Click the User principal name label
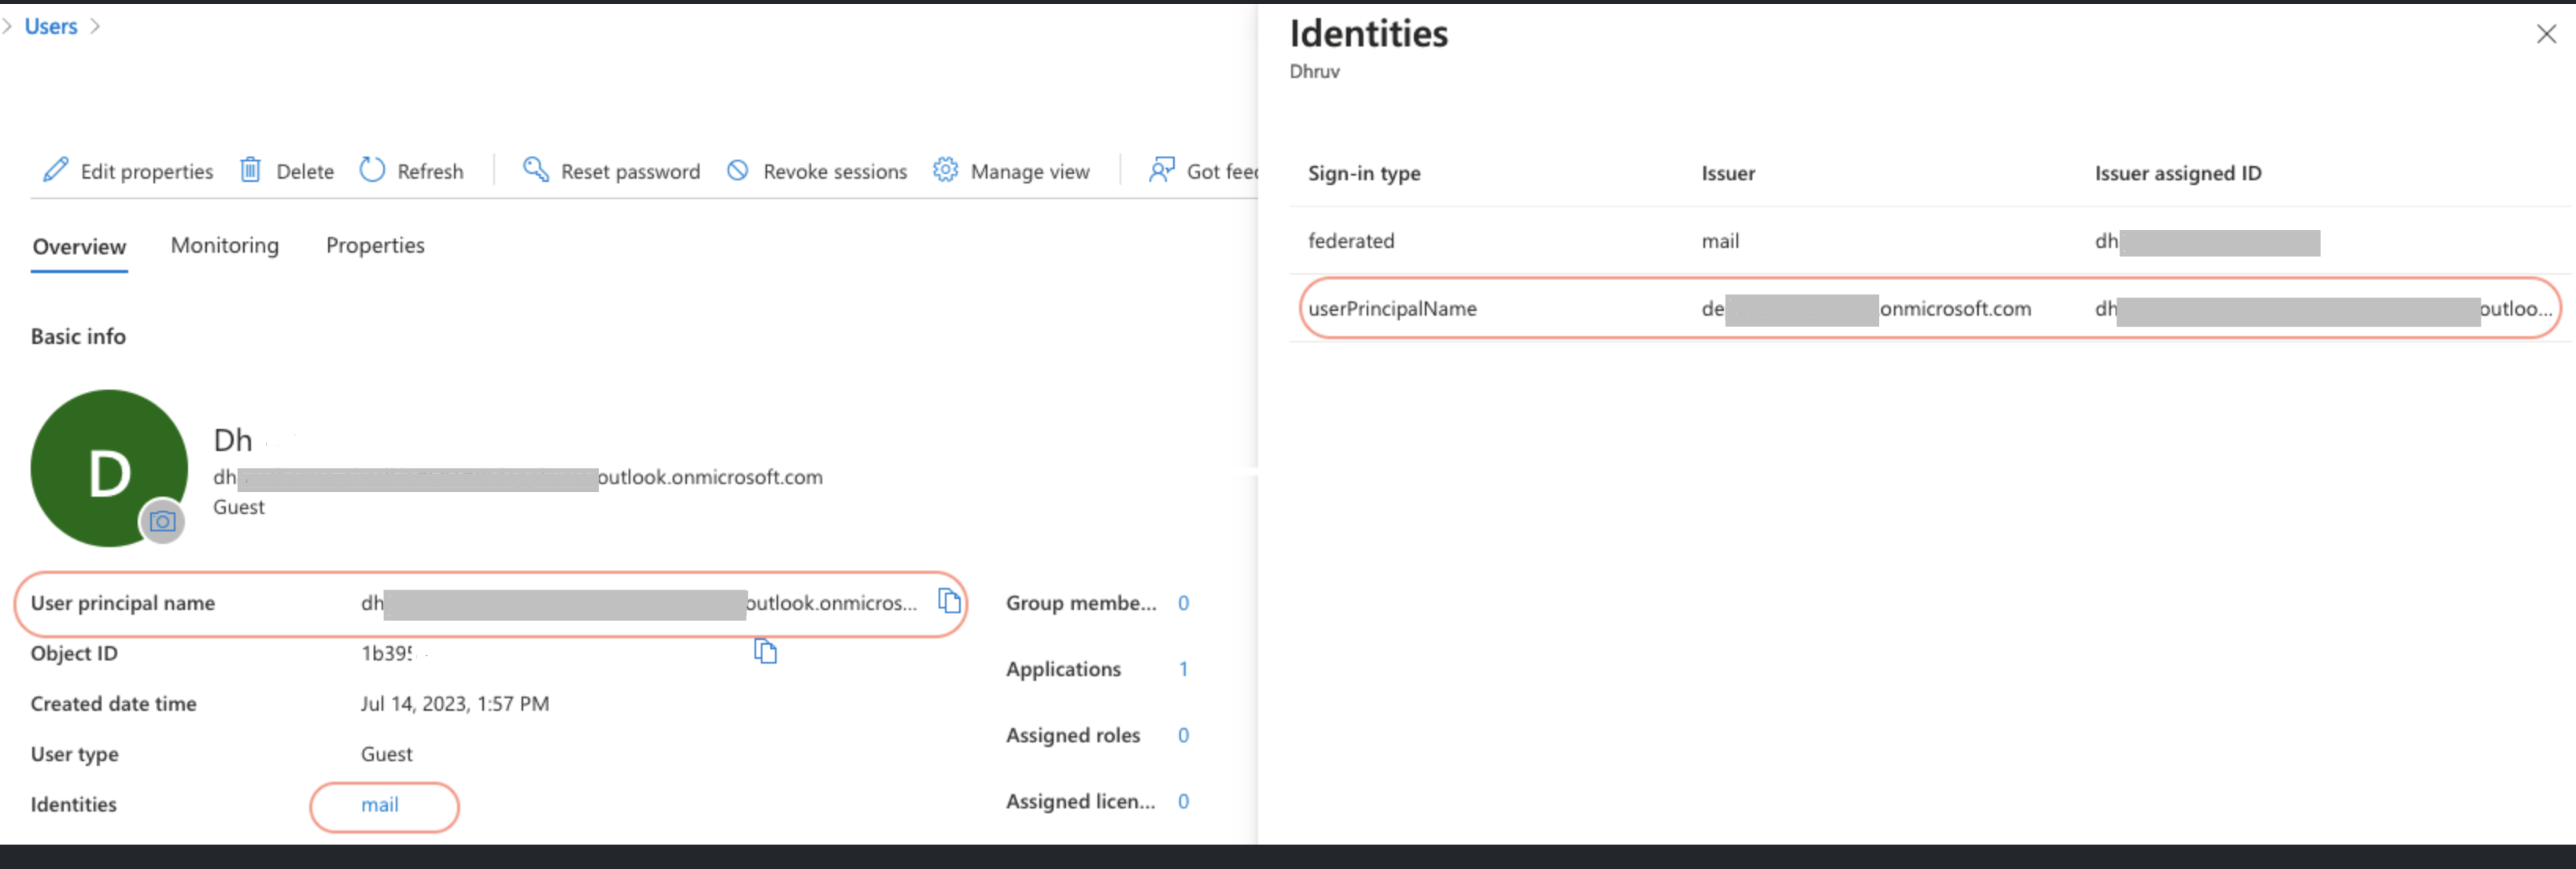2576x869 pixels. pos(123,603)
